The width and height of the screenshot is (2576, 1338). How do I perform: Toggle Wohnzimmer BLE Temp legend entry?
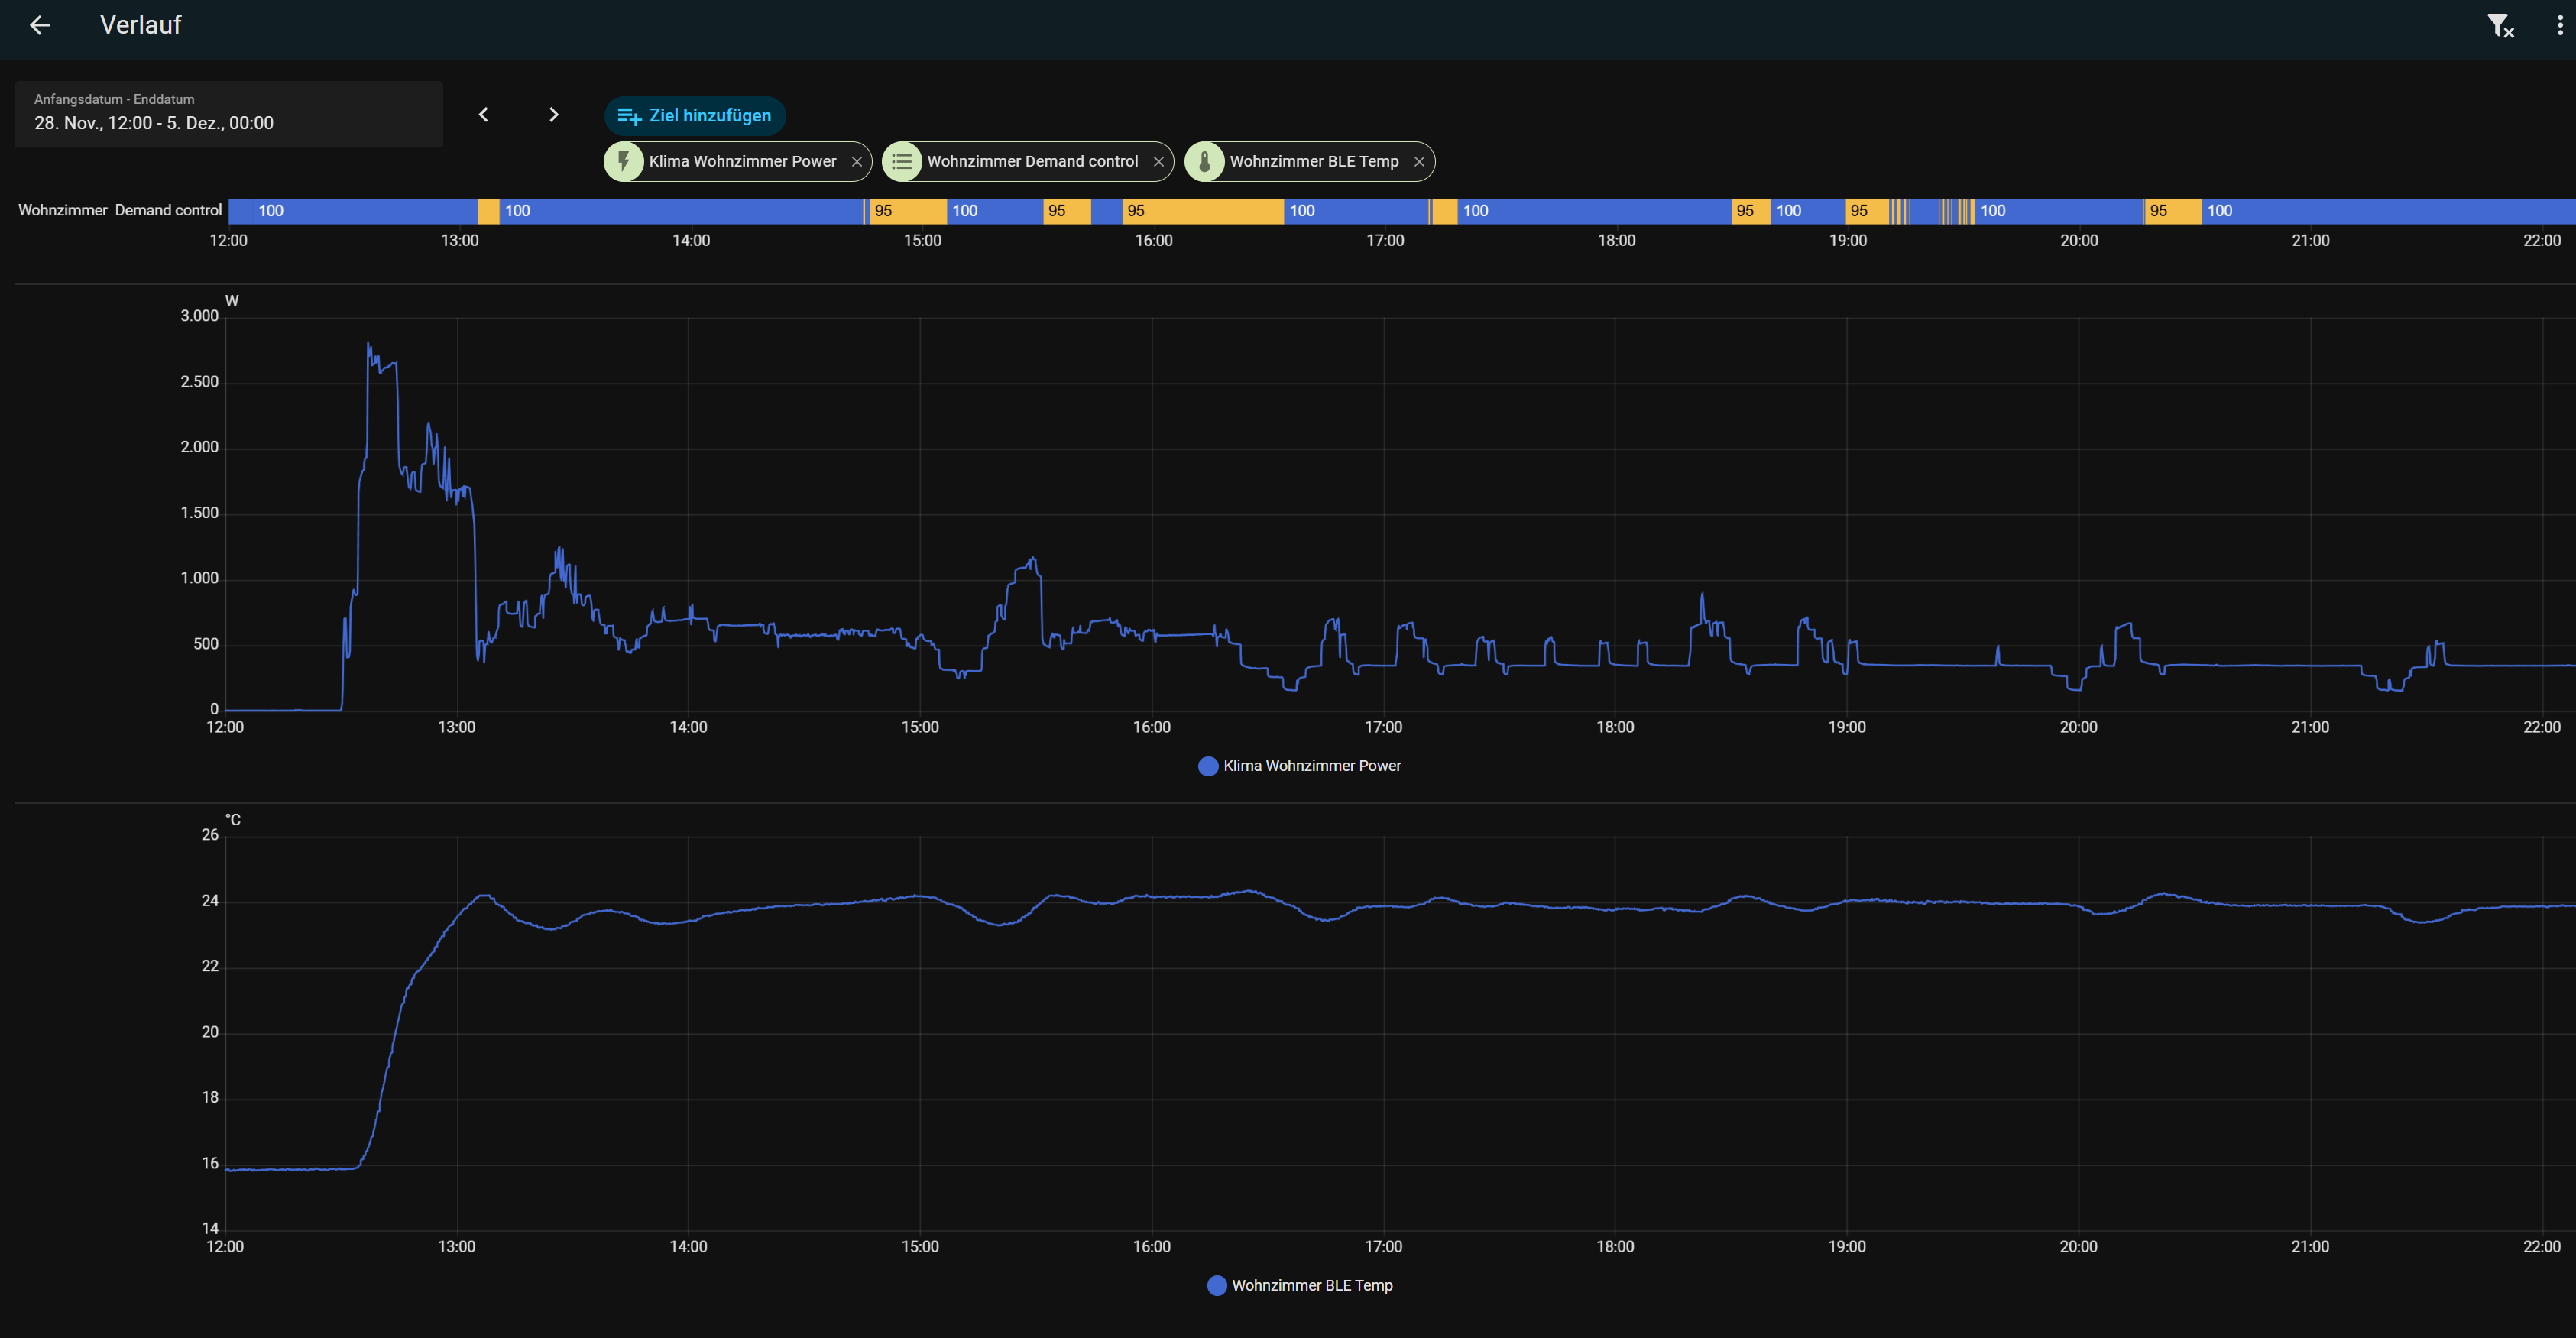[1299, 1286]
